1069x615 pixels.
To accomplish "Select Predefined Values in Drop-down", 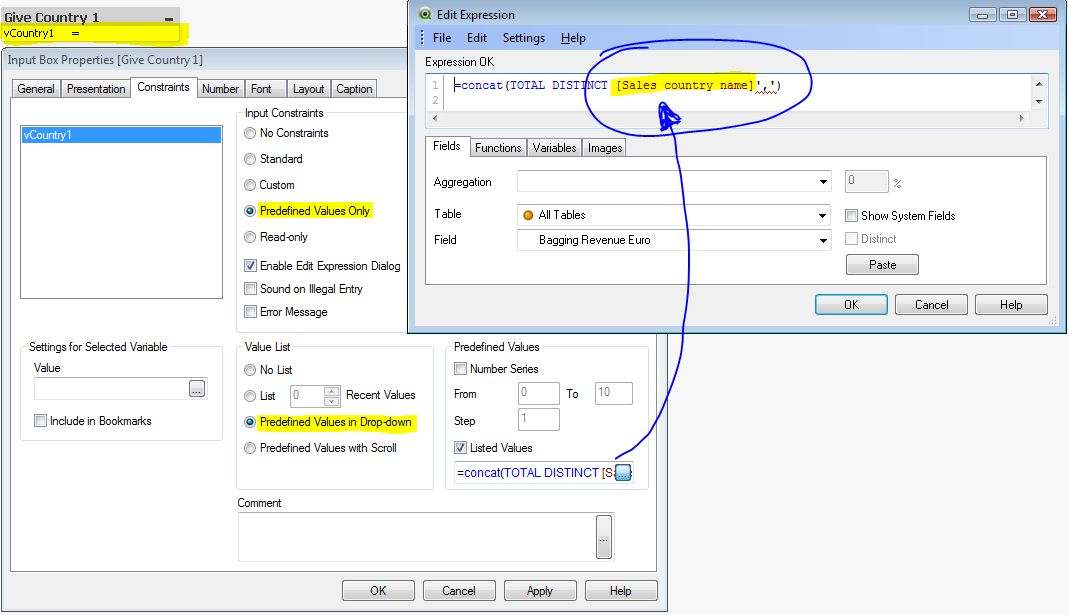I will (250, 422).
